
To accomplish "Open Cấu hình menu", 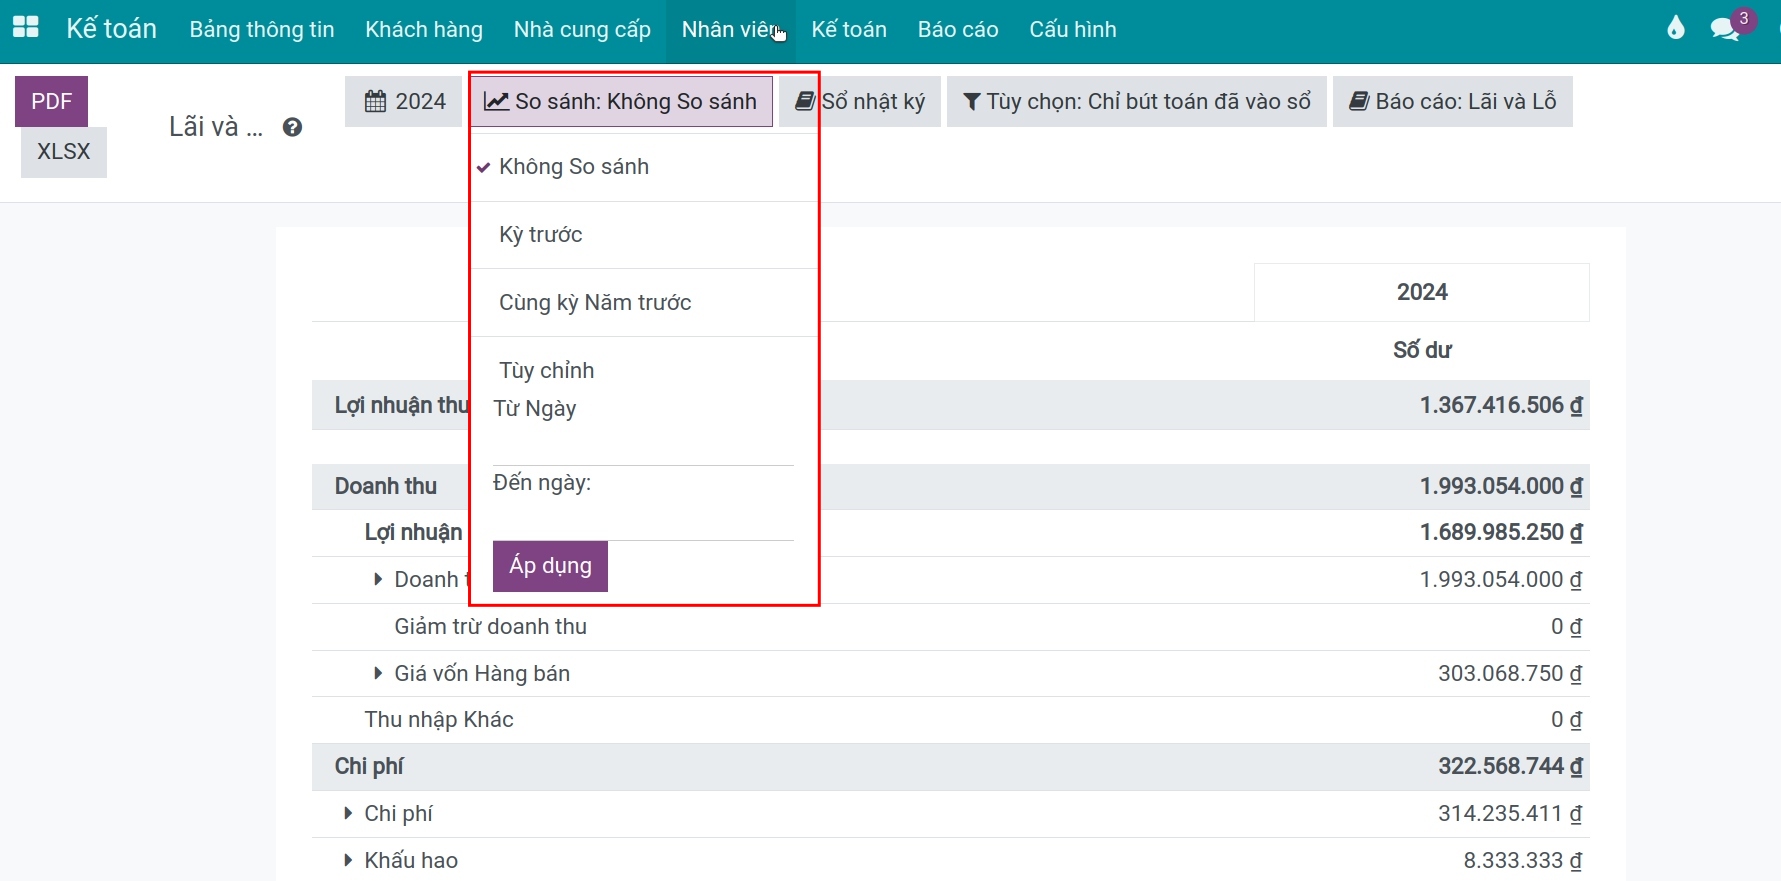I will click(x=1073, y=29).
